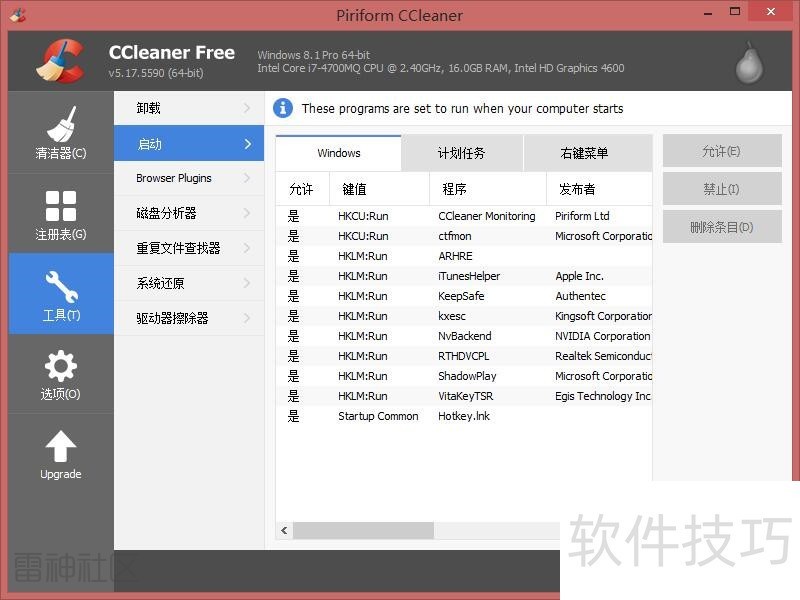Click the 工具 wrench icon in sidebar

pos(60,285)
